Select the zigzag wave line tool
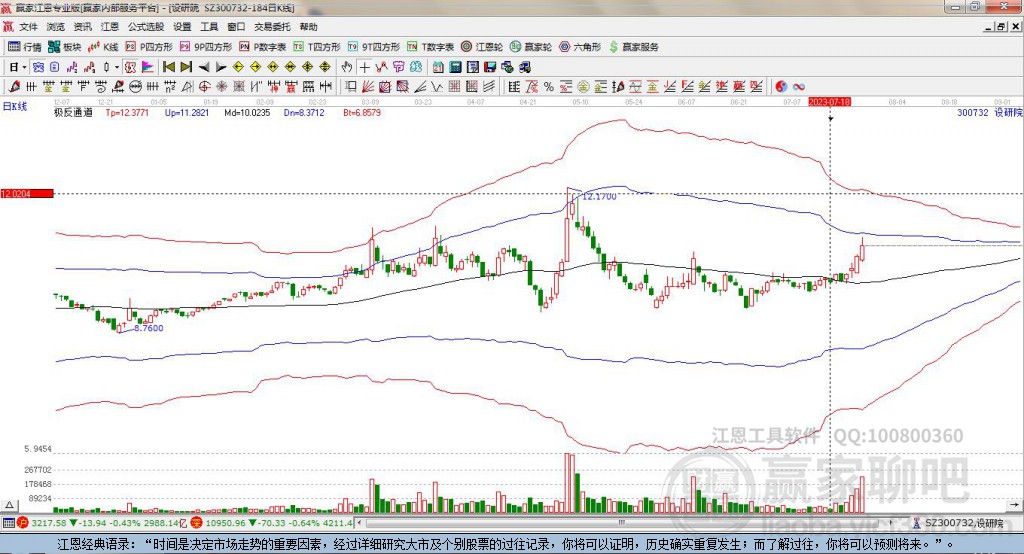The height and width of the screenshot is (554, 1024). coord(436,86)
